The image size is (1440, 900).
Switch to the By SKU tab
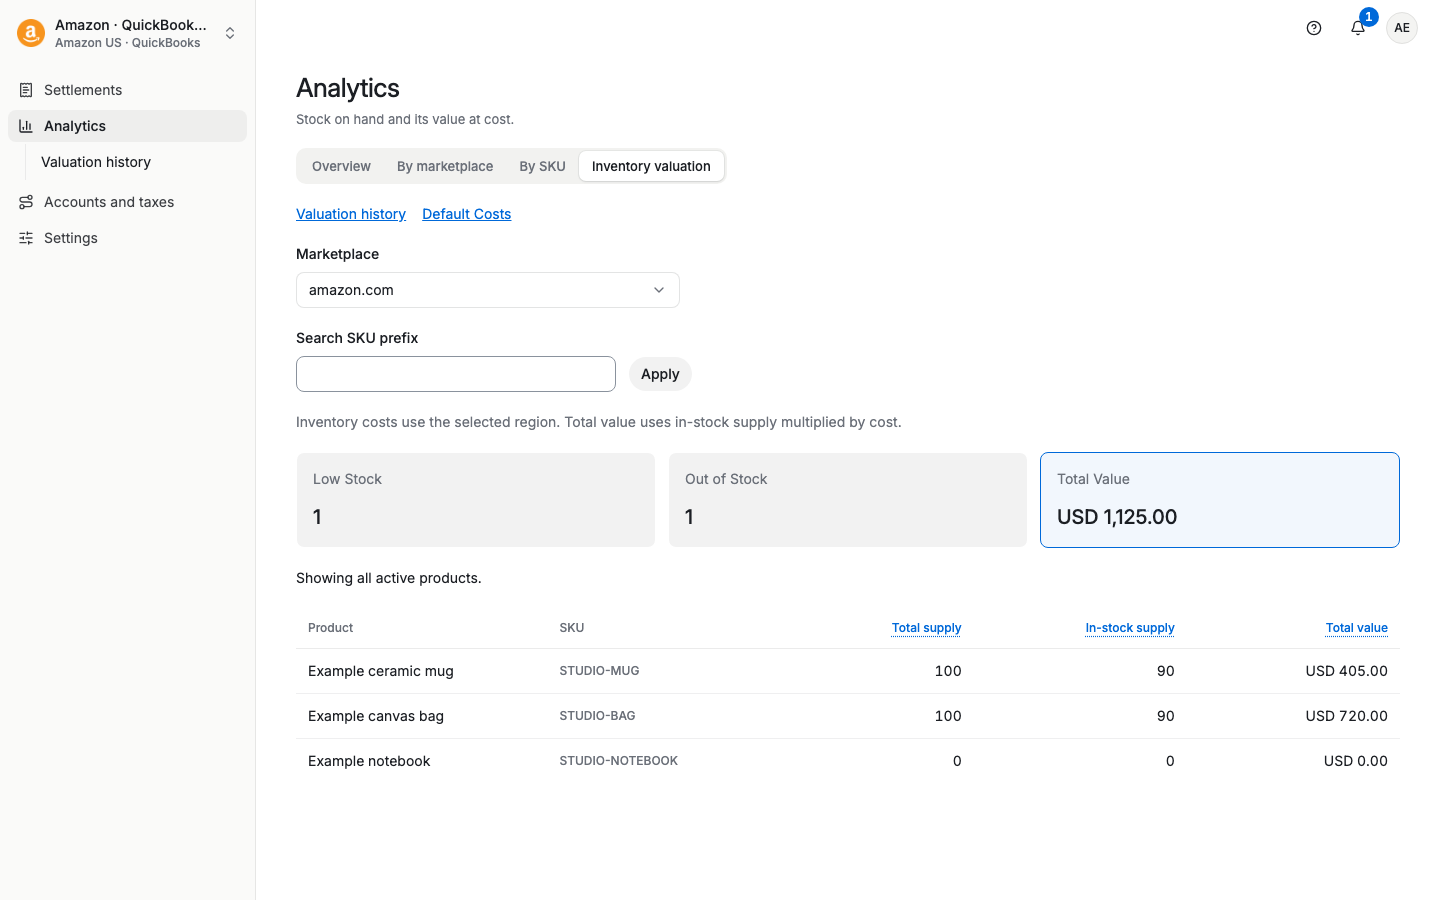click(x=542, y=166)
